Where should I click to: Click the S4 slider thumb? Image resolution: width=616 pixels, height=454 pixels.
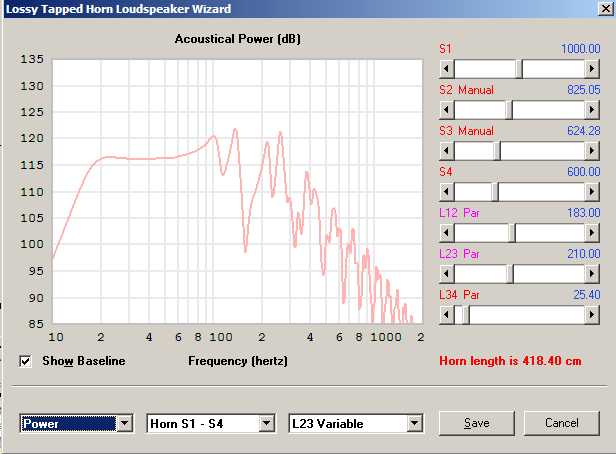tap(495, 192)
